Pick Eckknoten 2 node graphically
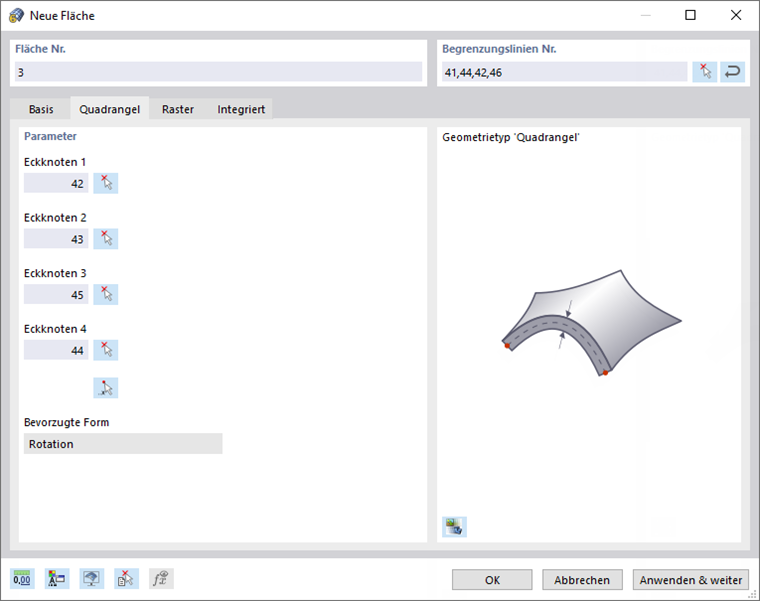 106,239
